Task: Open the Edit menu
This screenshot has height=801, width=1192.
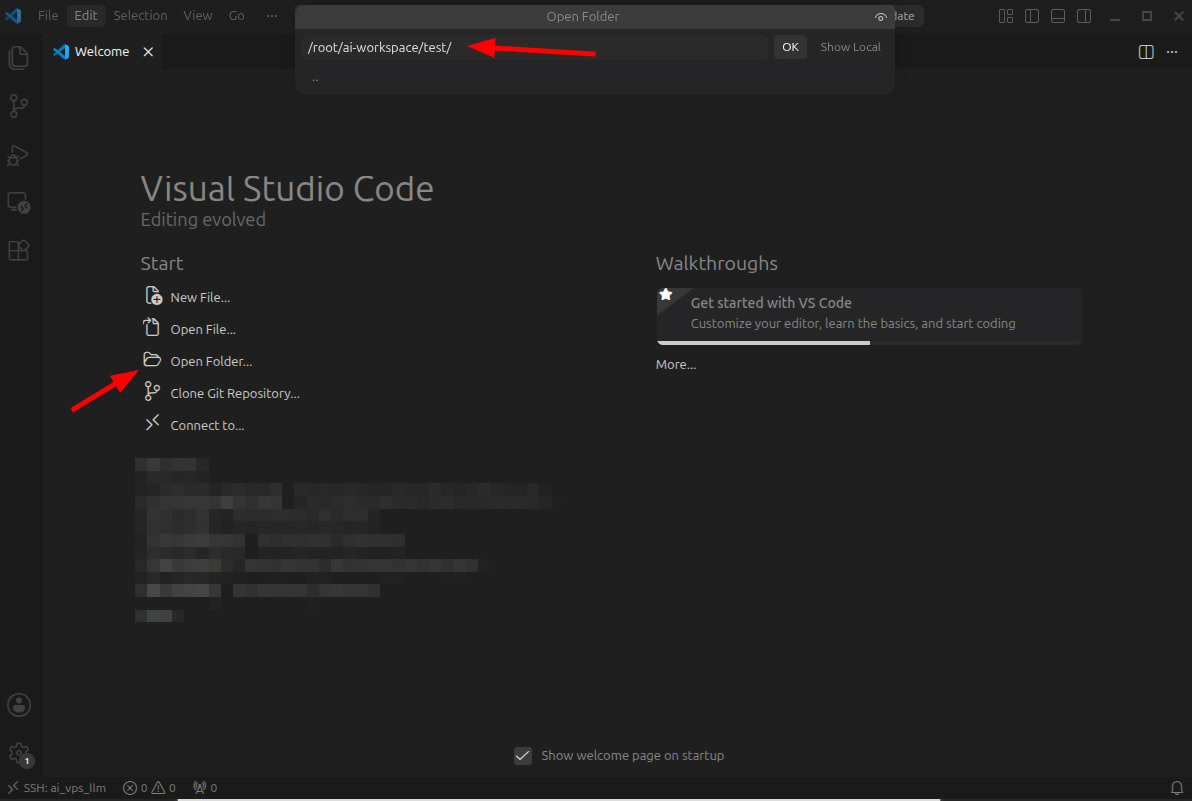Action: [86, 15]
